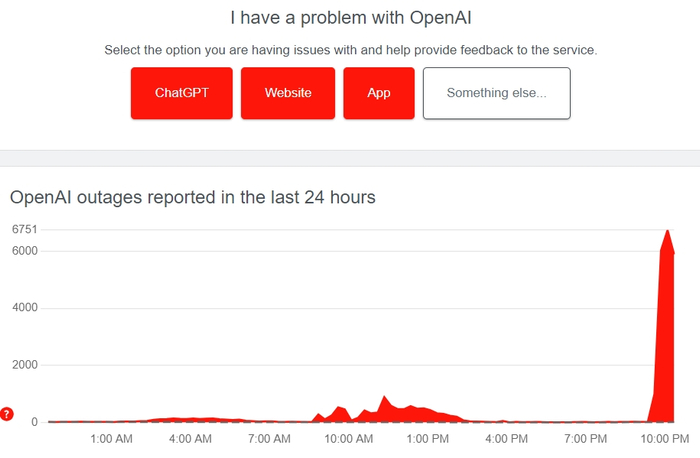Viewport: 700px width, 458px height.
Task: Click the 6751 peak value label
Action: pos(24,230)
